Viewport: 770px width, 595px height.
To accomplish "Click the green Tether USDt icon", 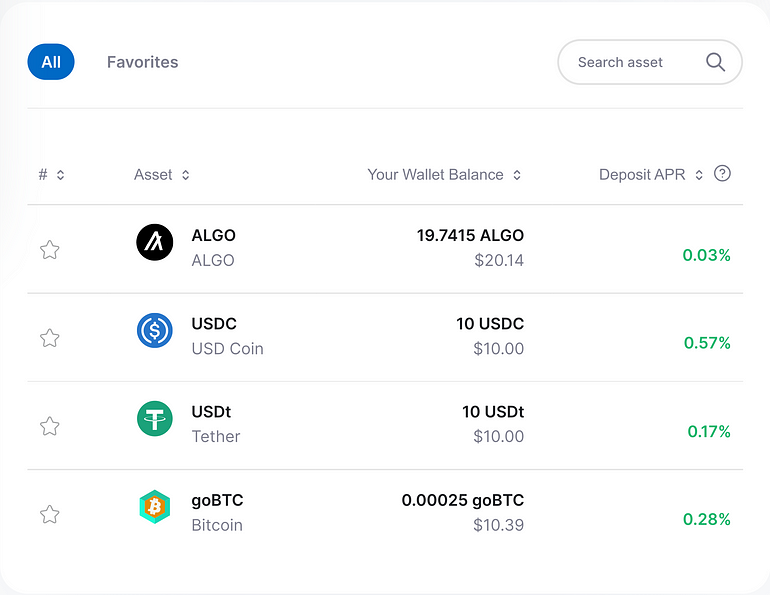I will coord(155,419).
